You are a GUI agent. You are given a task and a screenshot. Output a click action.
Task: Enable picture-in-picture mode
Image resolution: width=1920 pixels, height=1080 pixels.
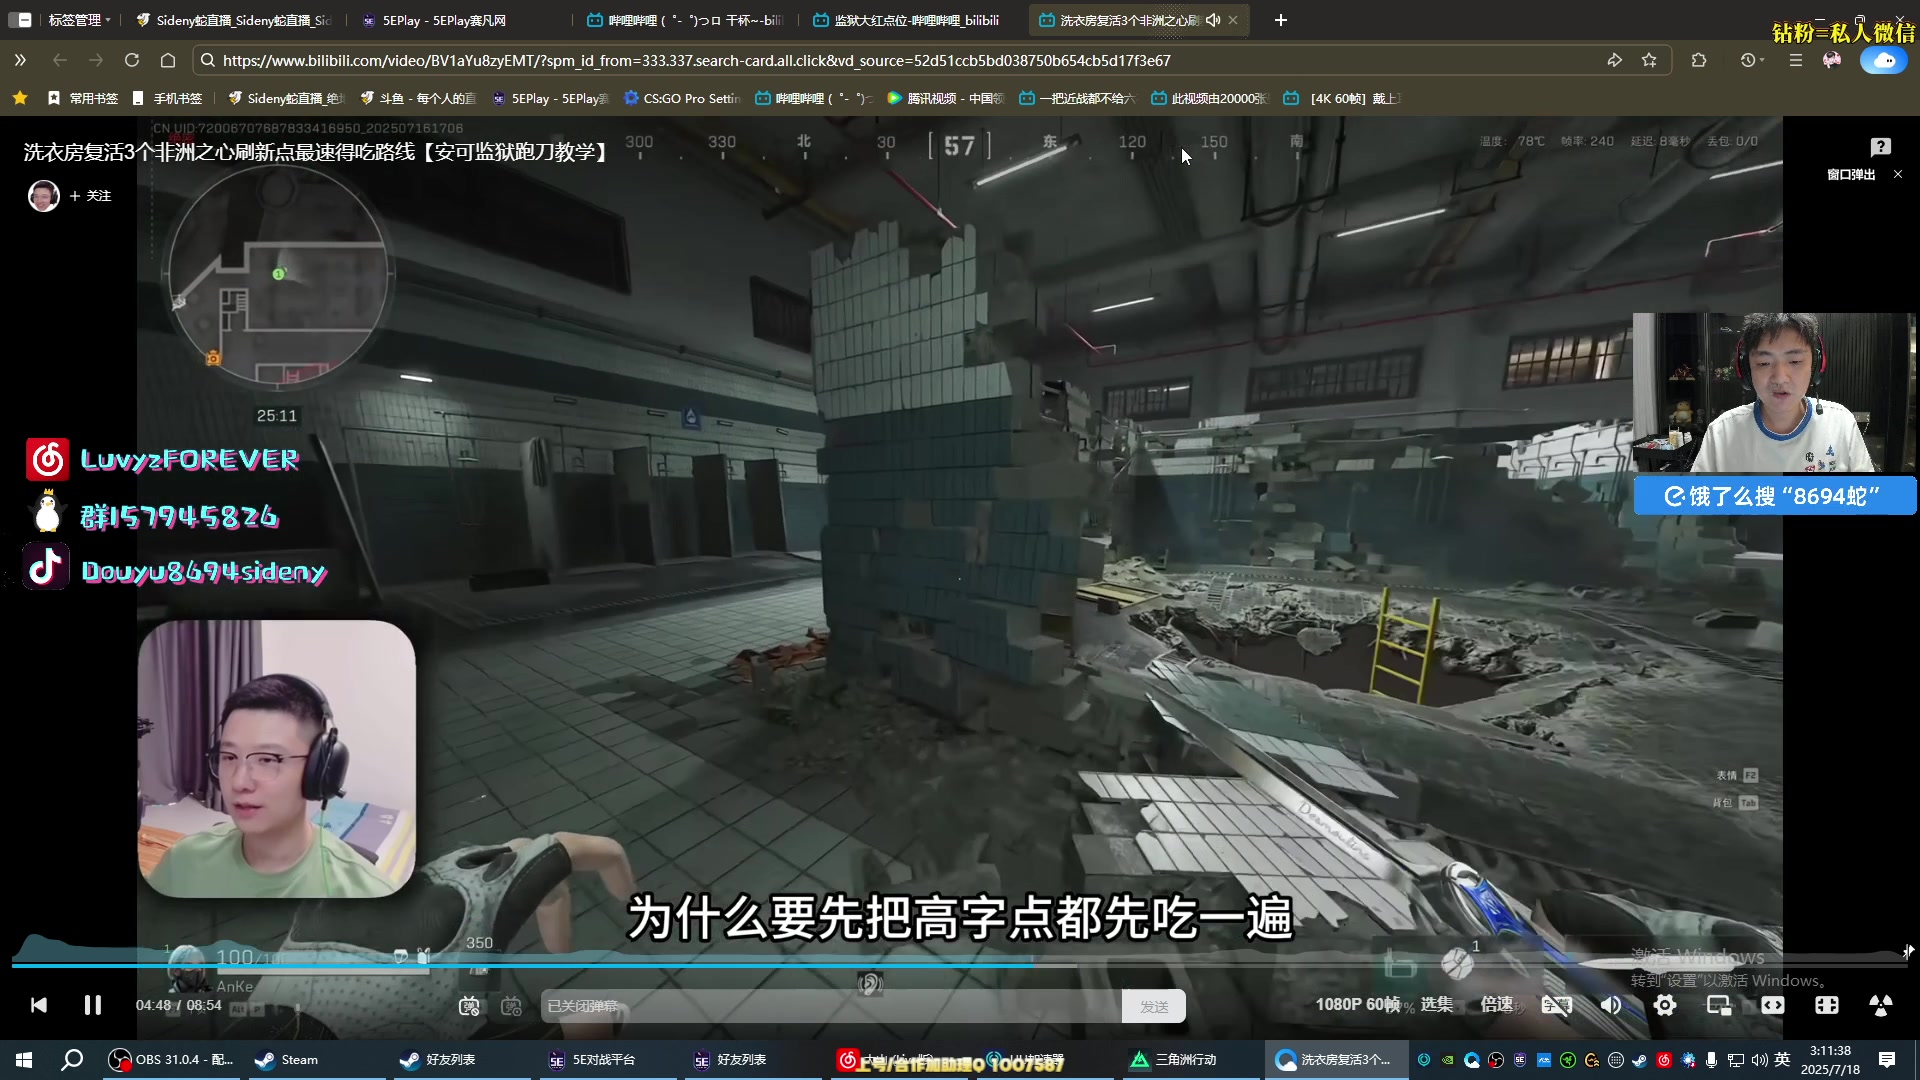(x=1719, y=1005)
